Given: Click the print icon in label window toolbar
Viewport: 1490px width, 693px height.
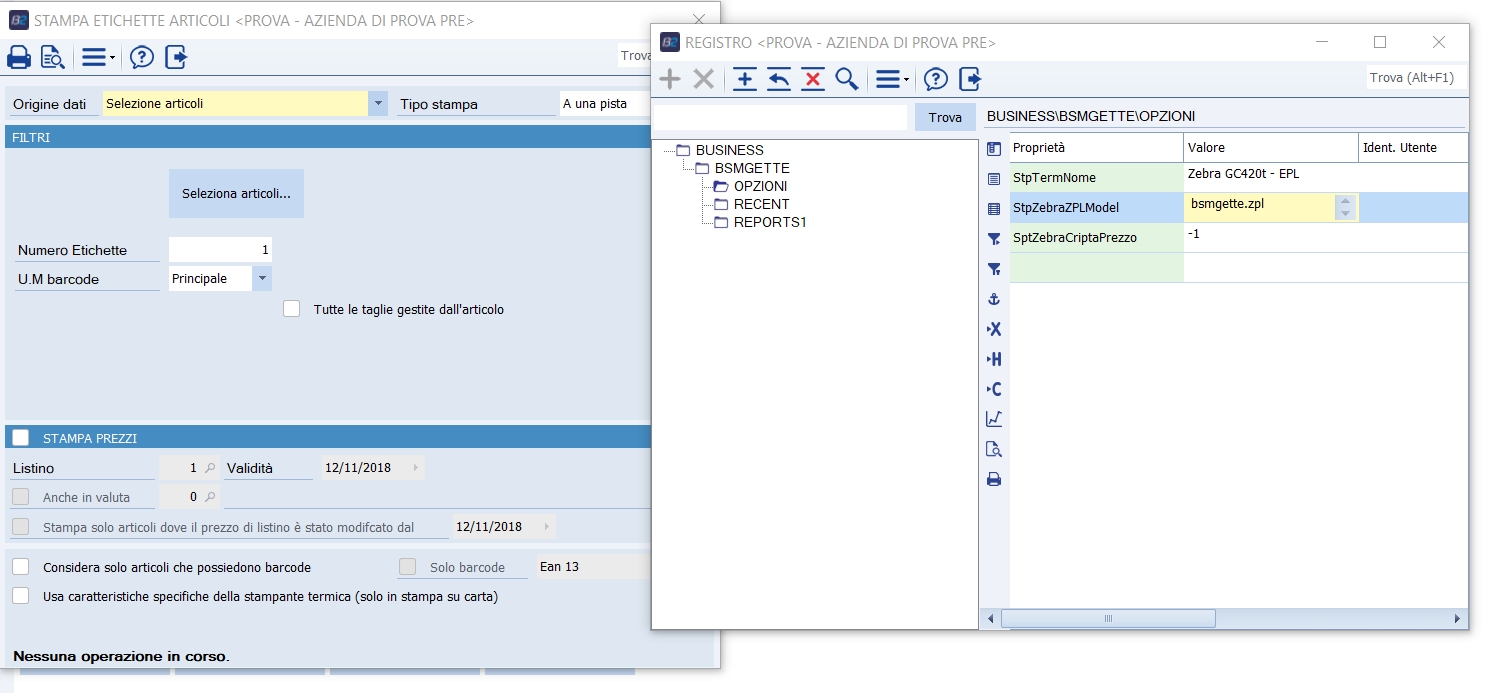Looking at the screenshot, I should tap(18, 57).
